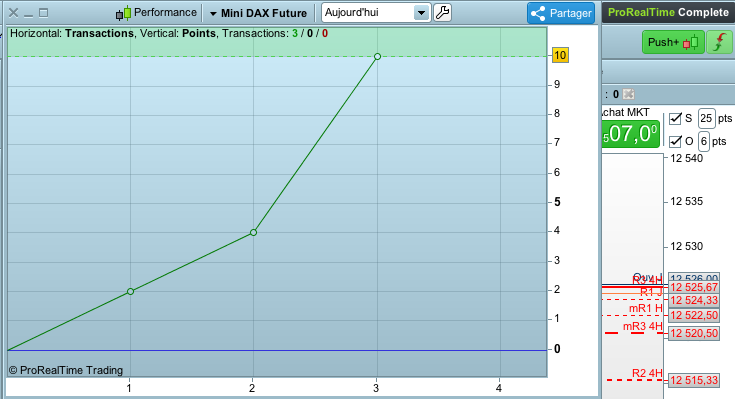Click the mR3 4H level label
The image size is (735, 399).
click(x=643, y=326)
